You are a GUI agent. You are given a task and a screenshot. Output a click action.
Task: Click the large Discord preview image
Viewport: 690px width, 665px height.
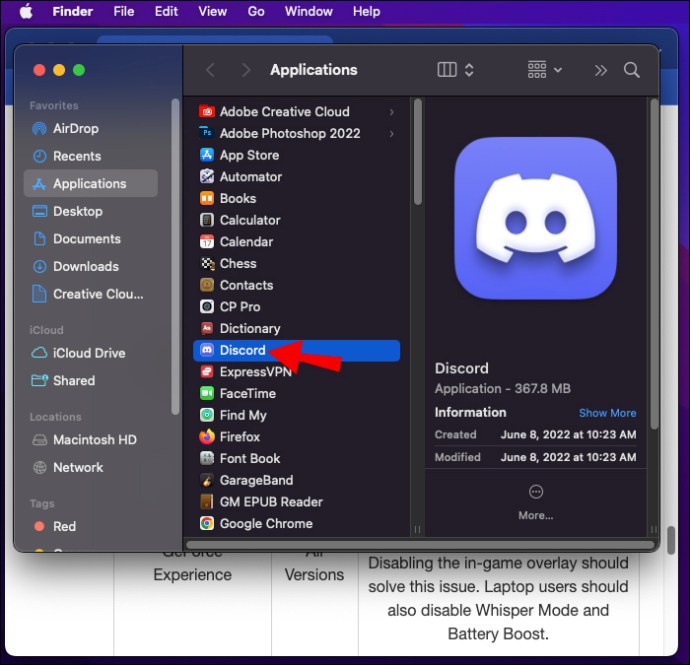[x=536, y=218]
